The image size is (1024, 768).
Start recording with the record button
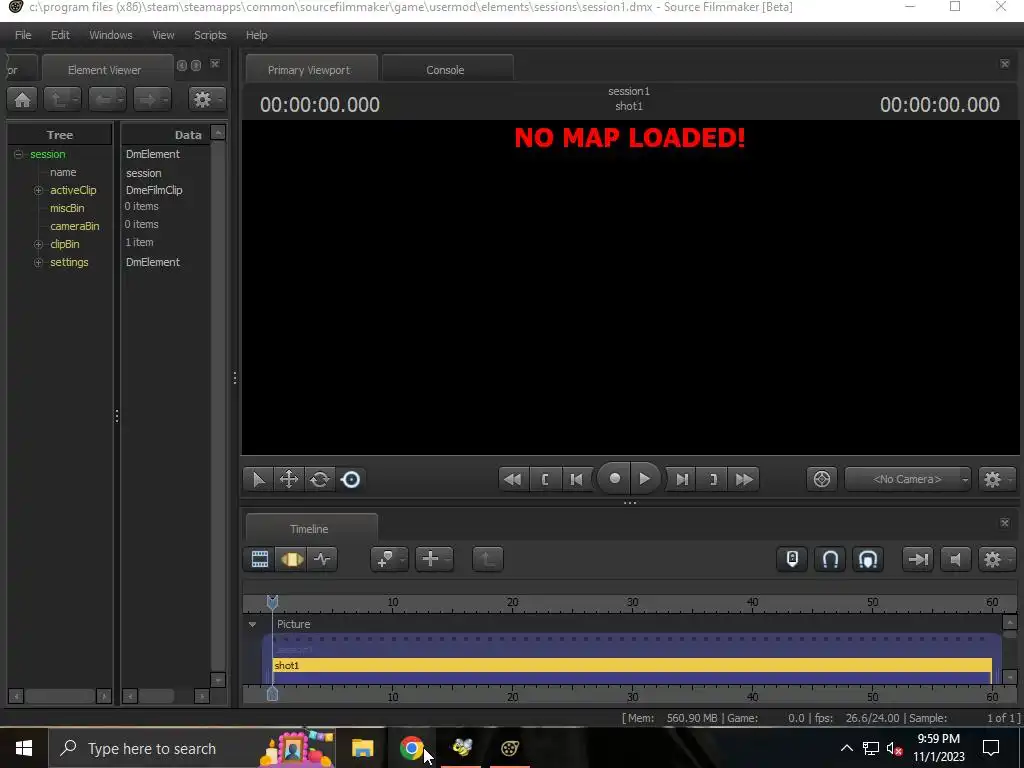(x=614, y=479)
